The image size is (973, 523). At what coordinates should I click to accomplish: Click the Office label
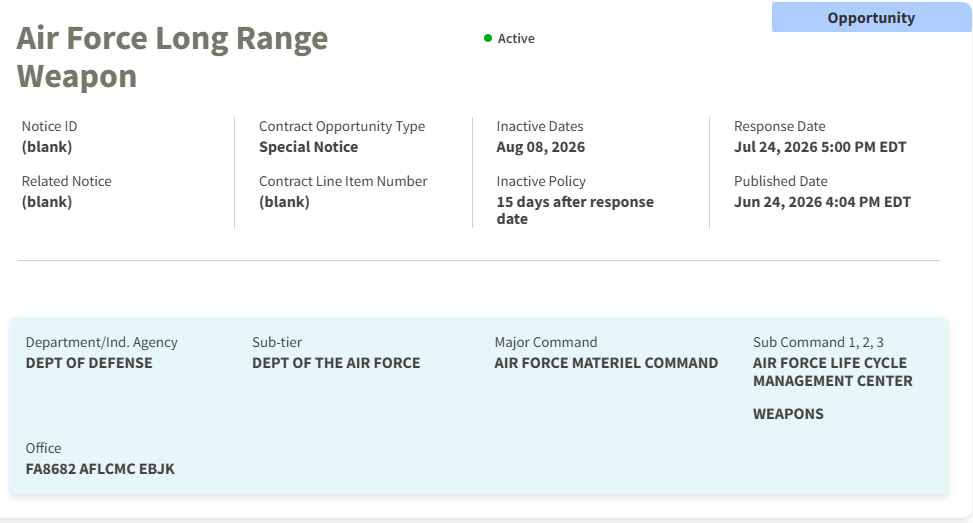tap(43, 448)
